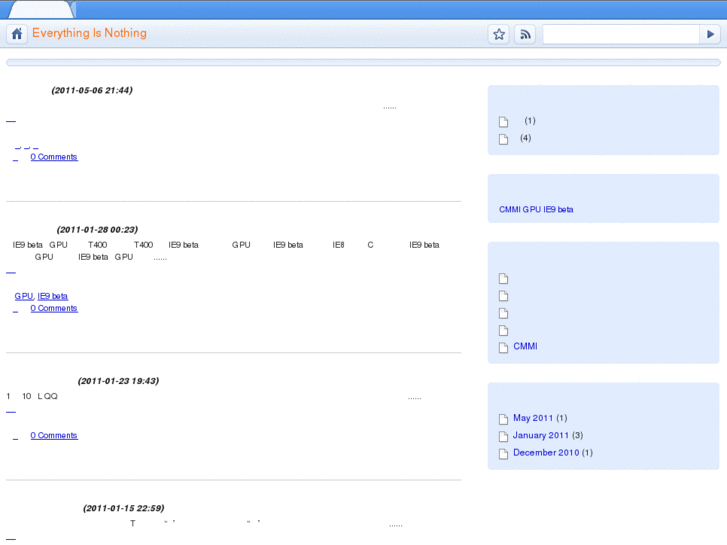Open the Everything Is Nothing blog title
This screenshot has height=545, width=727.
pyautogui.click(x=89, y=33)
